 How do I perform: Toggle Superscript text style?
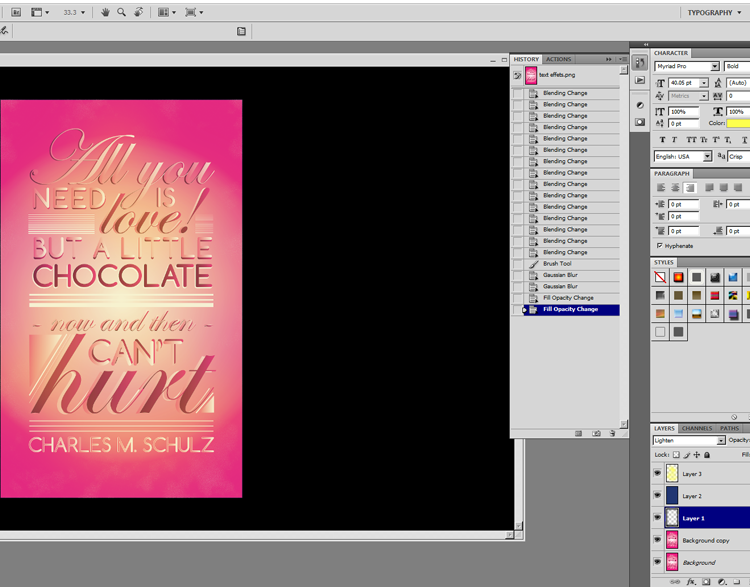point(716,140)
